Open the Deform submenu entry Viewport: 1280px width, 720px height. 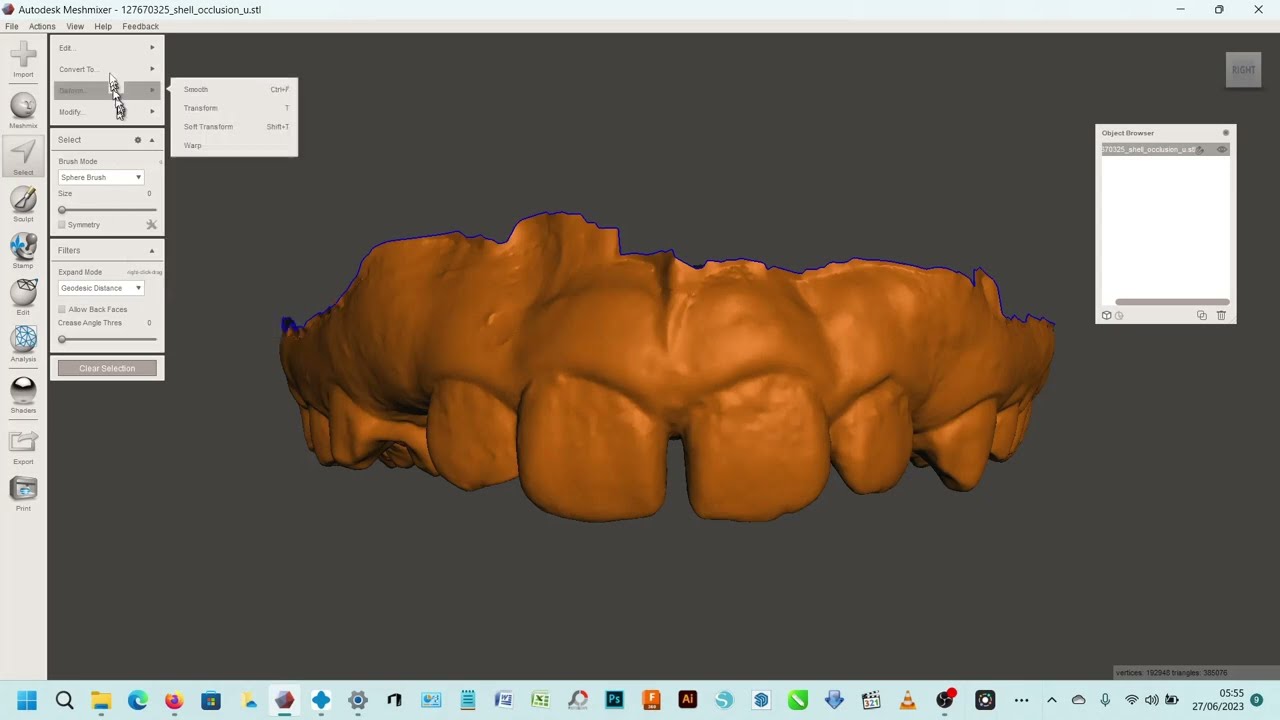tap(107, 91)
